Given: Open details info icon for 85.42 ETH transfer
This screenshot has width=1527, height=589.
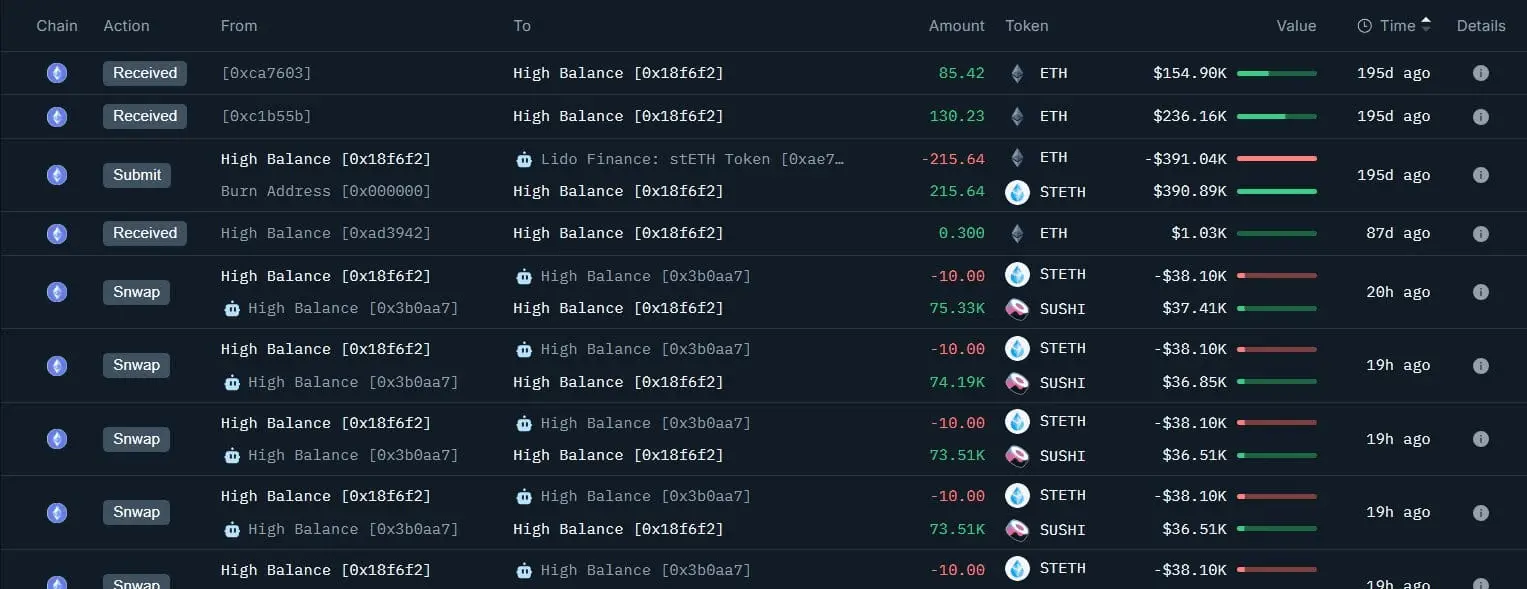Looking at the screenshot, I should tap(1481, 73).
